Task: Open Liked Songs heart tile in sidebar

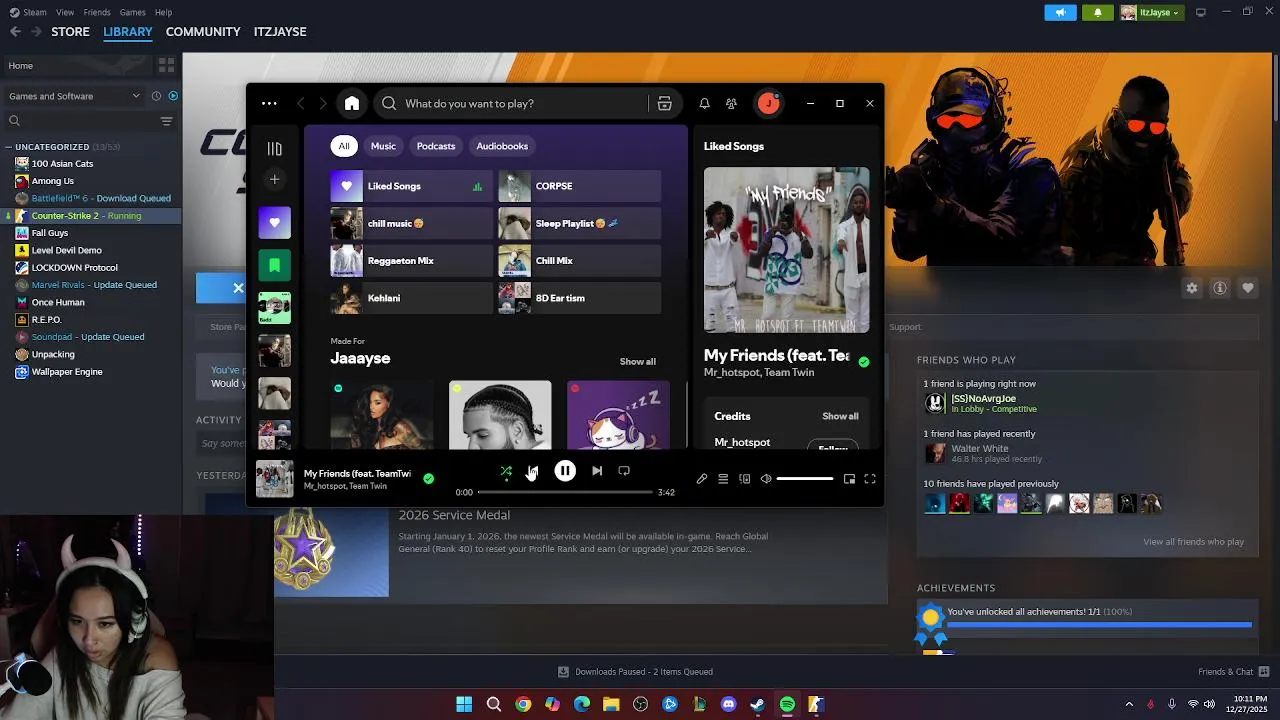Action: pos(274,223)
